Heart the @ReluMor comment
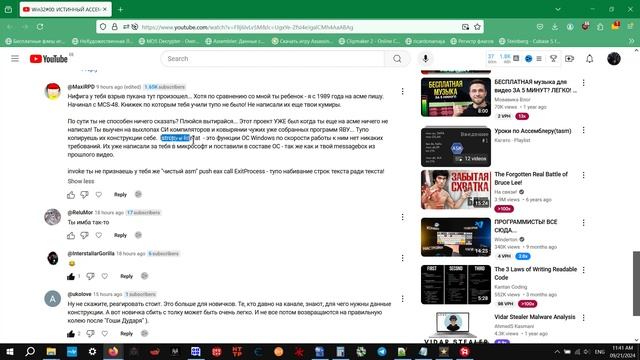Viewport: 640px width, 360px height. point(99,235)
